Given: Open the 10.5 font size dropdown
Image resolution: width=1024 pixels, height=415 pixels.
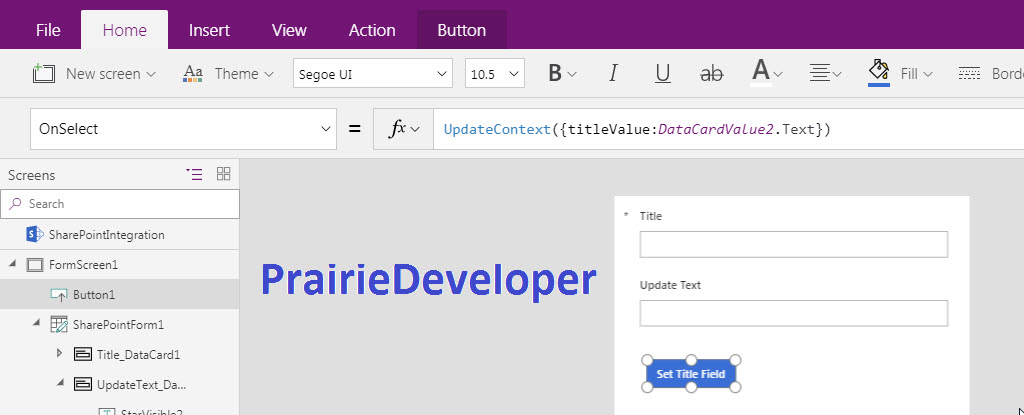Looking at the screenshot, I should [494, 74].
